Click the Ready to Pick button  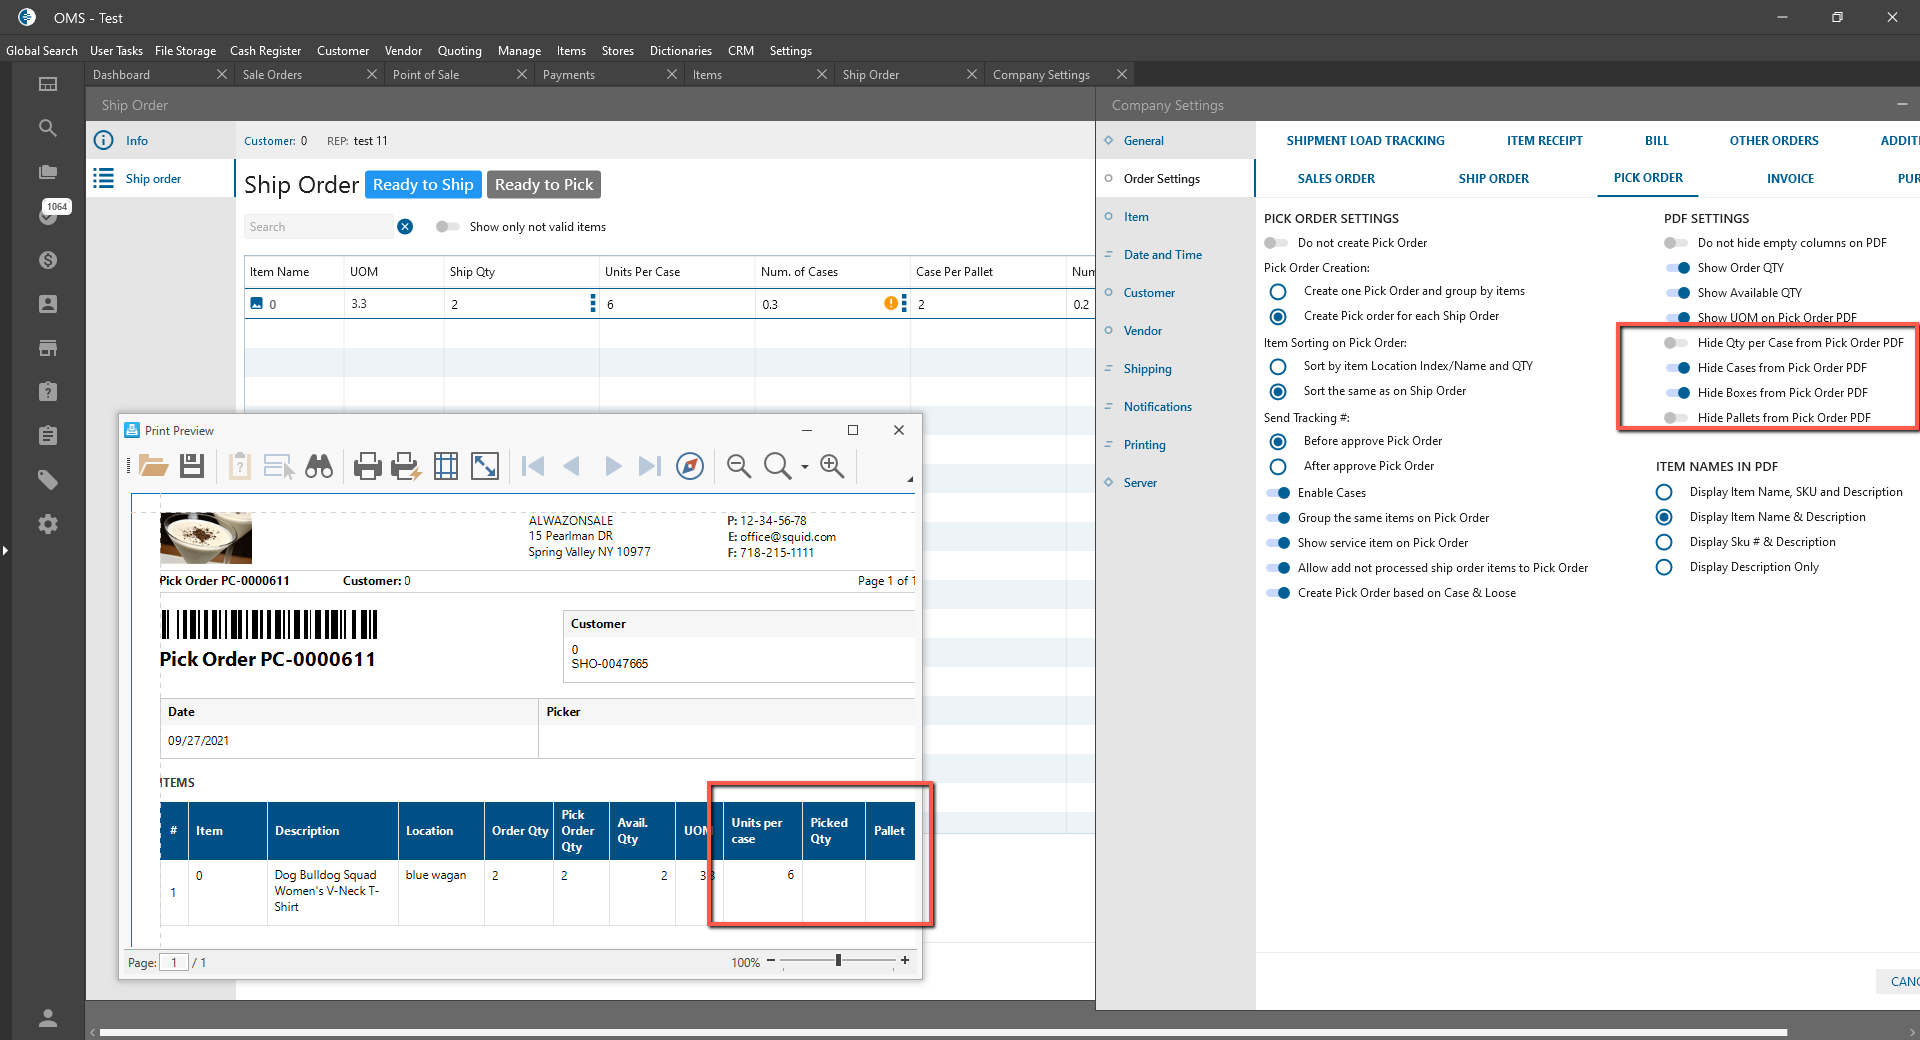click(x=544, y=185)
